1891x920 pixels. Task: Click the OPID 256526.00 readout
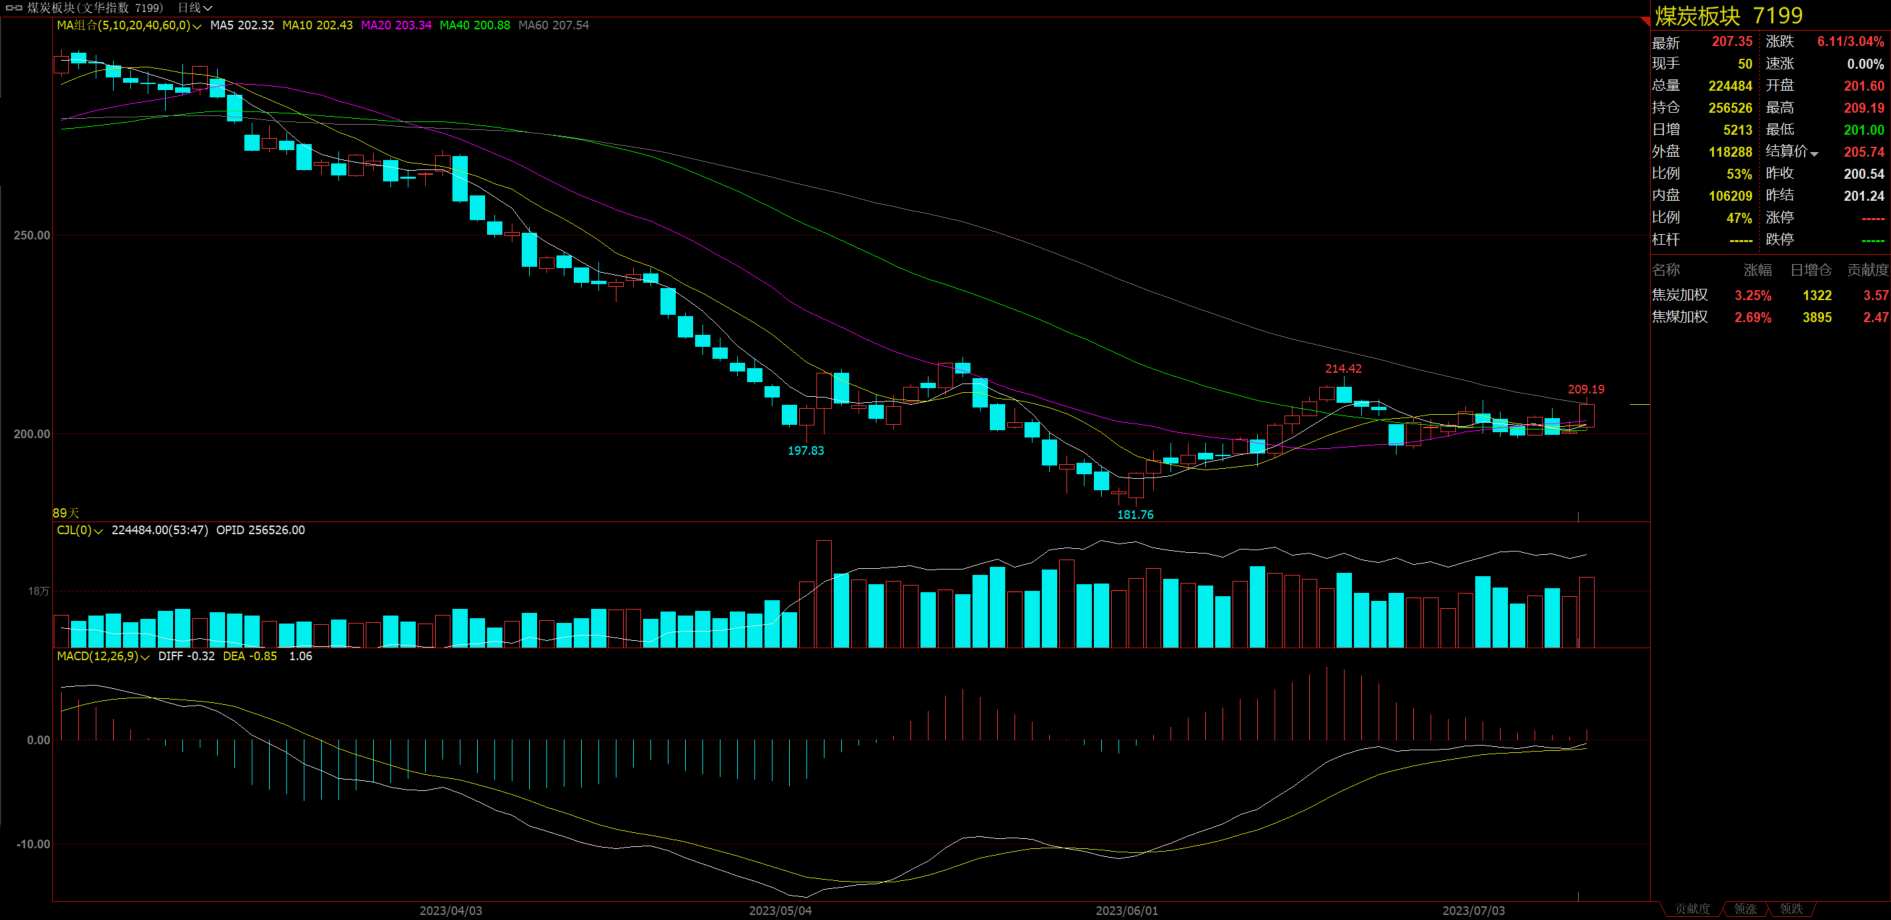(260, 531)
